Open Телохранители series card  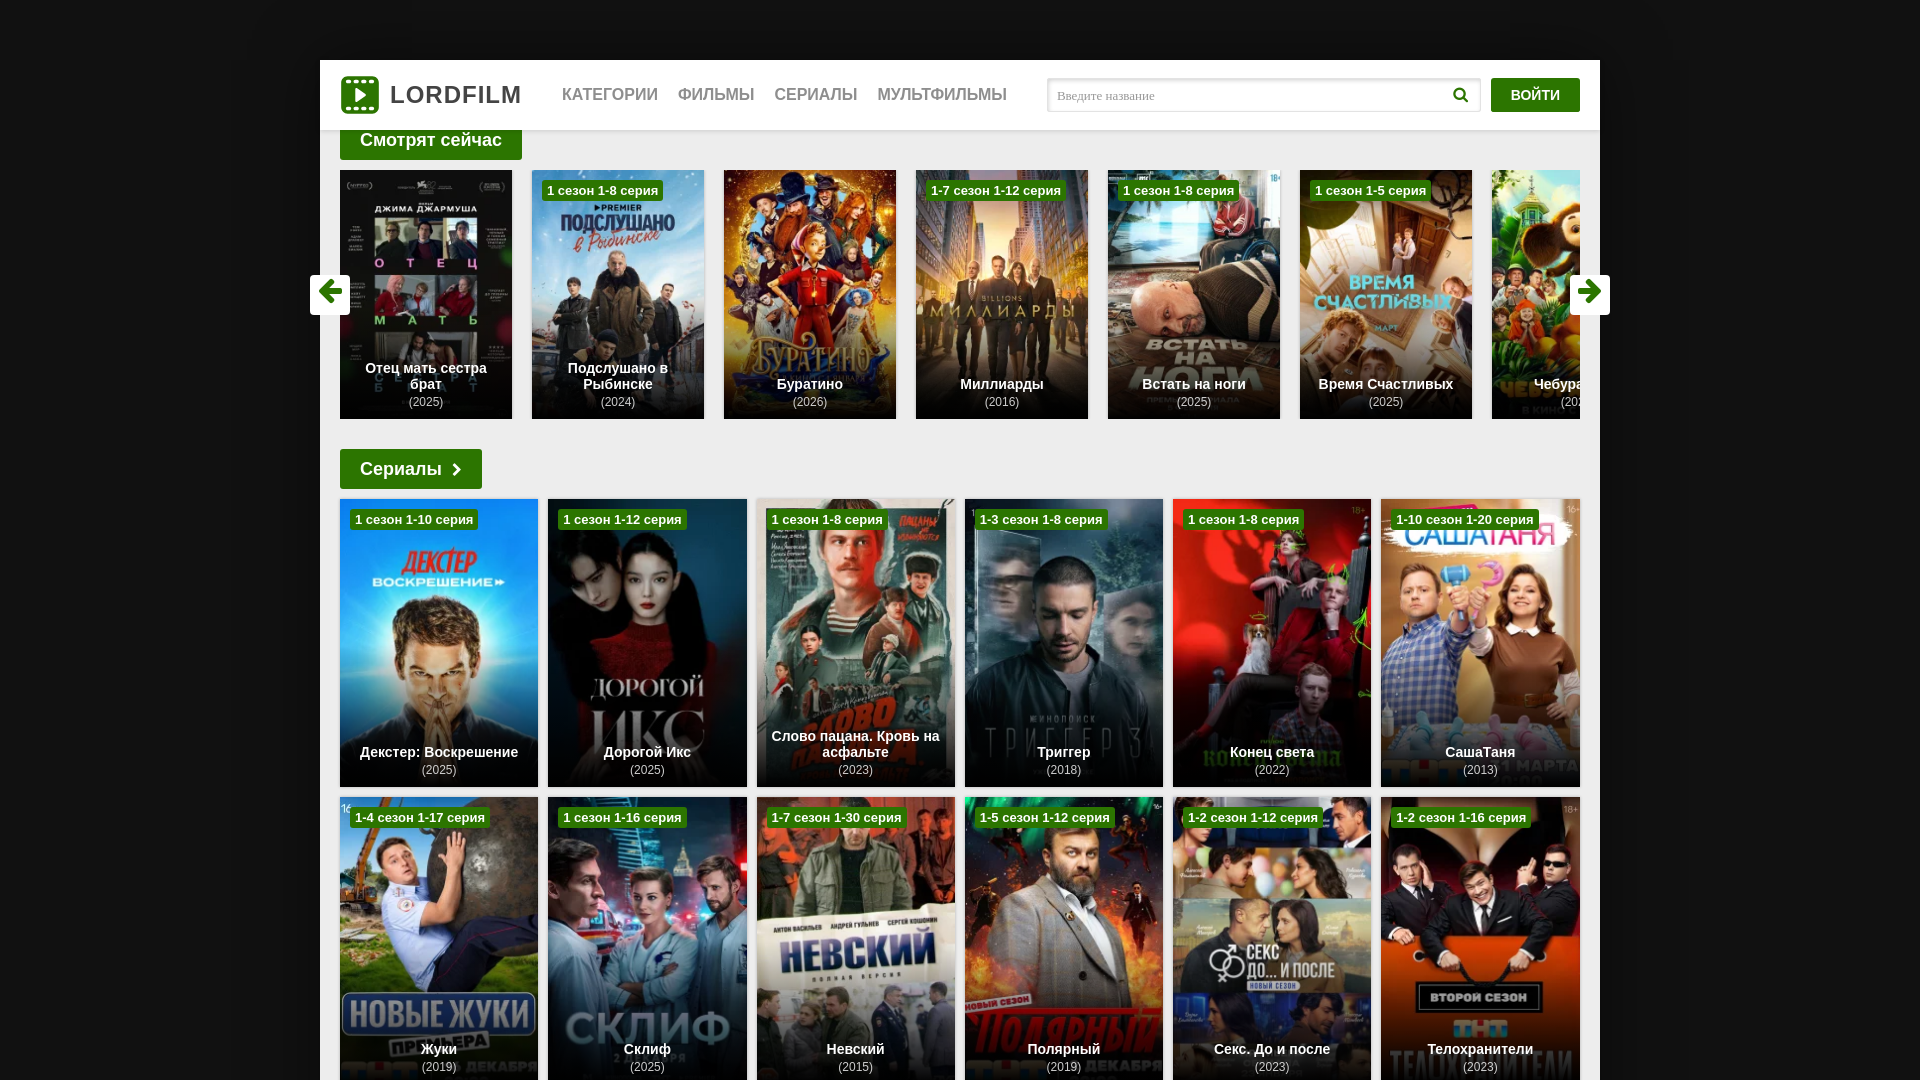point(1480,938)
